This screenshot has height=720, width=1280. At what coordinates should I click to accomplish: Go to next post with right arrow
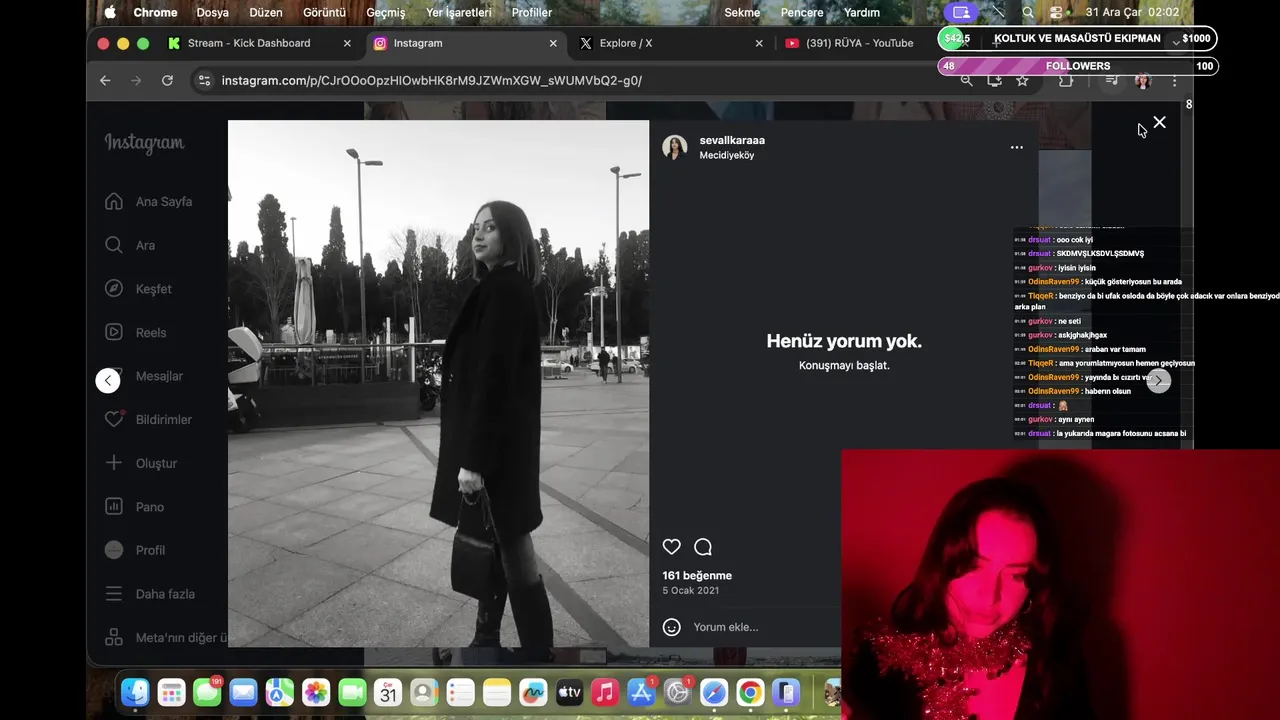coord(1158,380)
